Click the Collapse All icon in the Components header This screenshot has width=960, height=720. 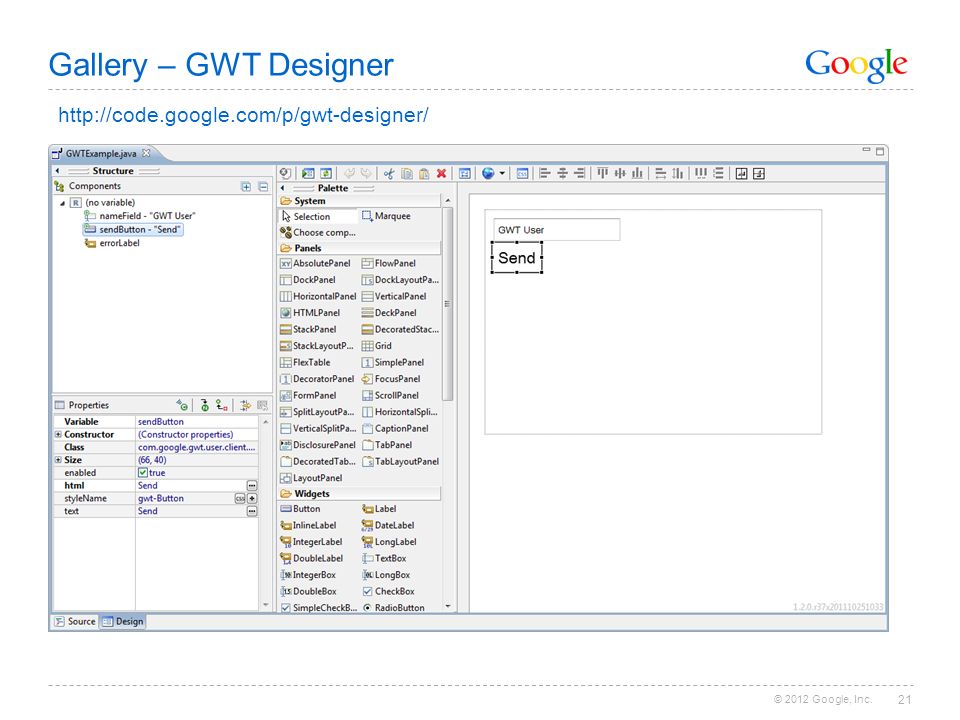tap(263, 187)
